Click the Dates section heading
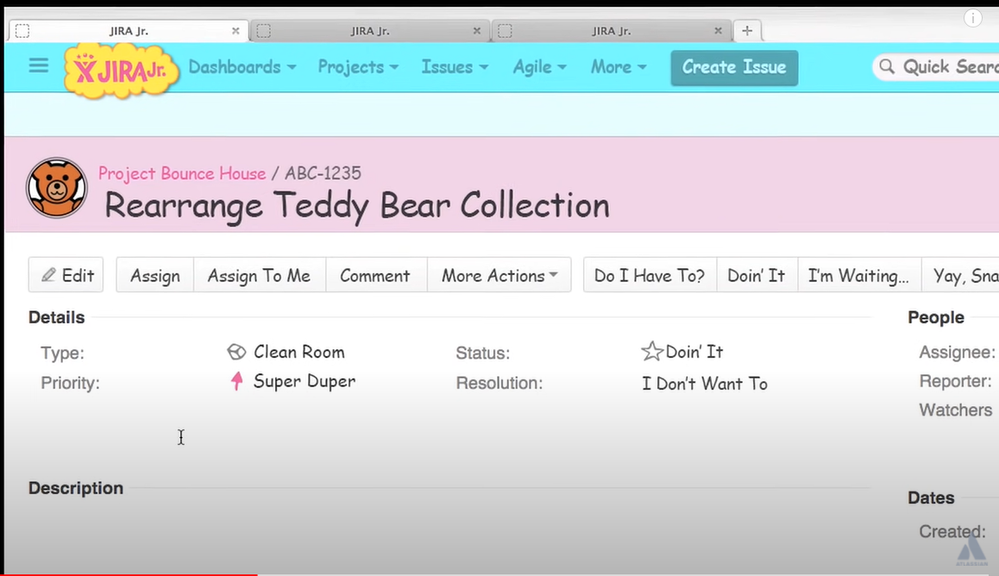 pos(931,498)
